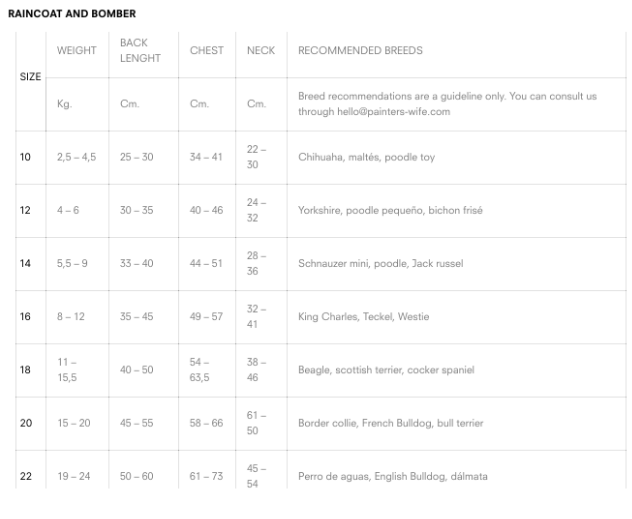Select the Border collie, French Bulldog breeds cell

[x=390, y=423]
